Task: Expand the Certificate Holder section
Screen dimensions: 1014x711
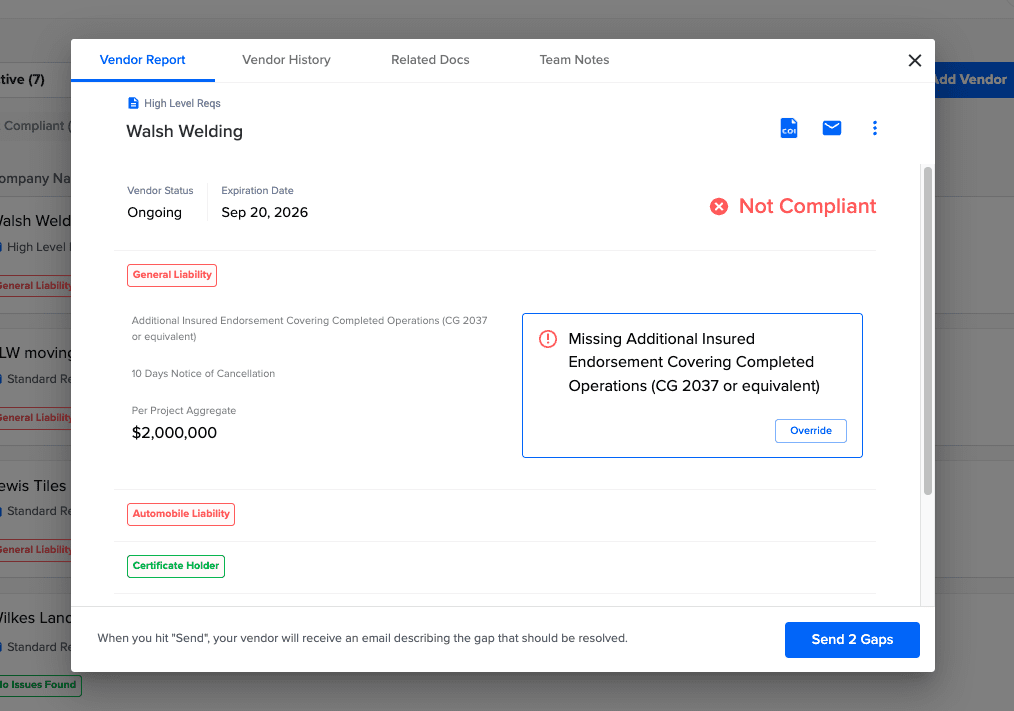Action: (176, 566)
